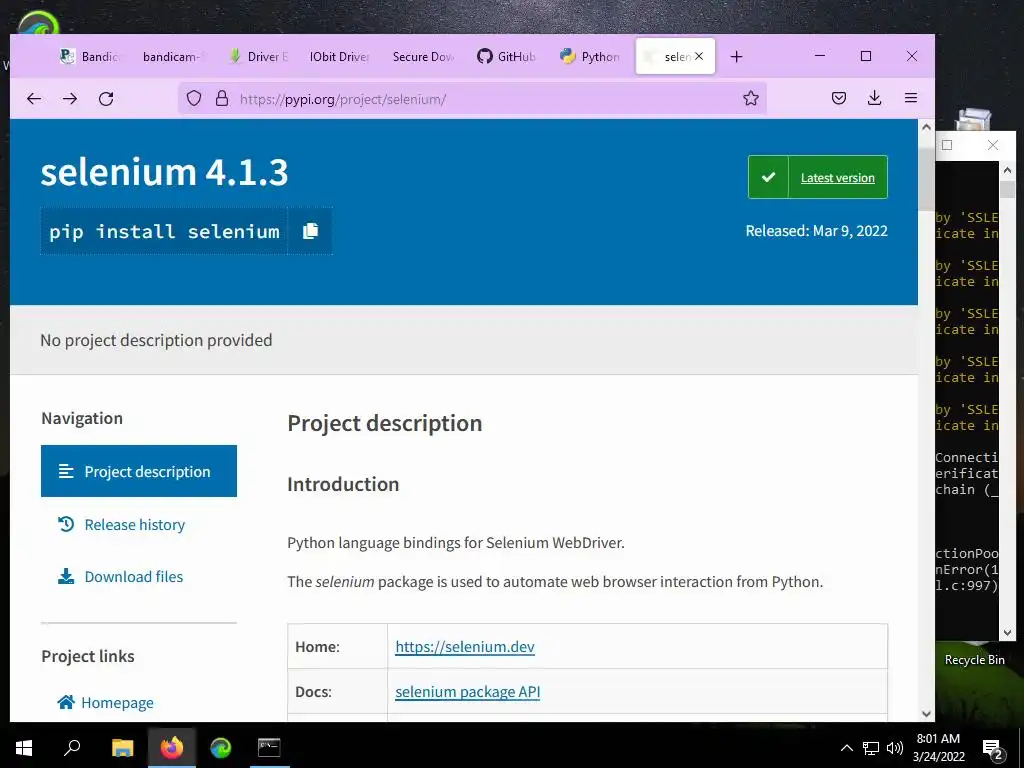
Task: Click the Docs: table cell
Action: pyautogui.click(x=338, y=692)
